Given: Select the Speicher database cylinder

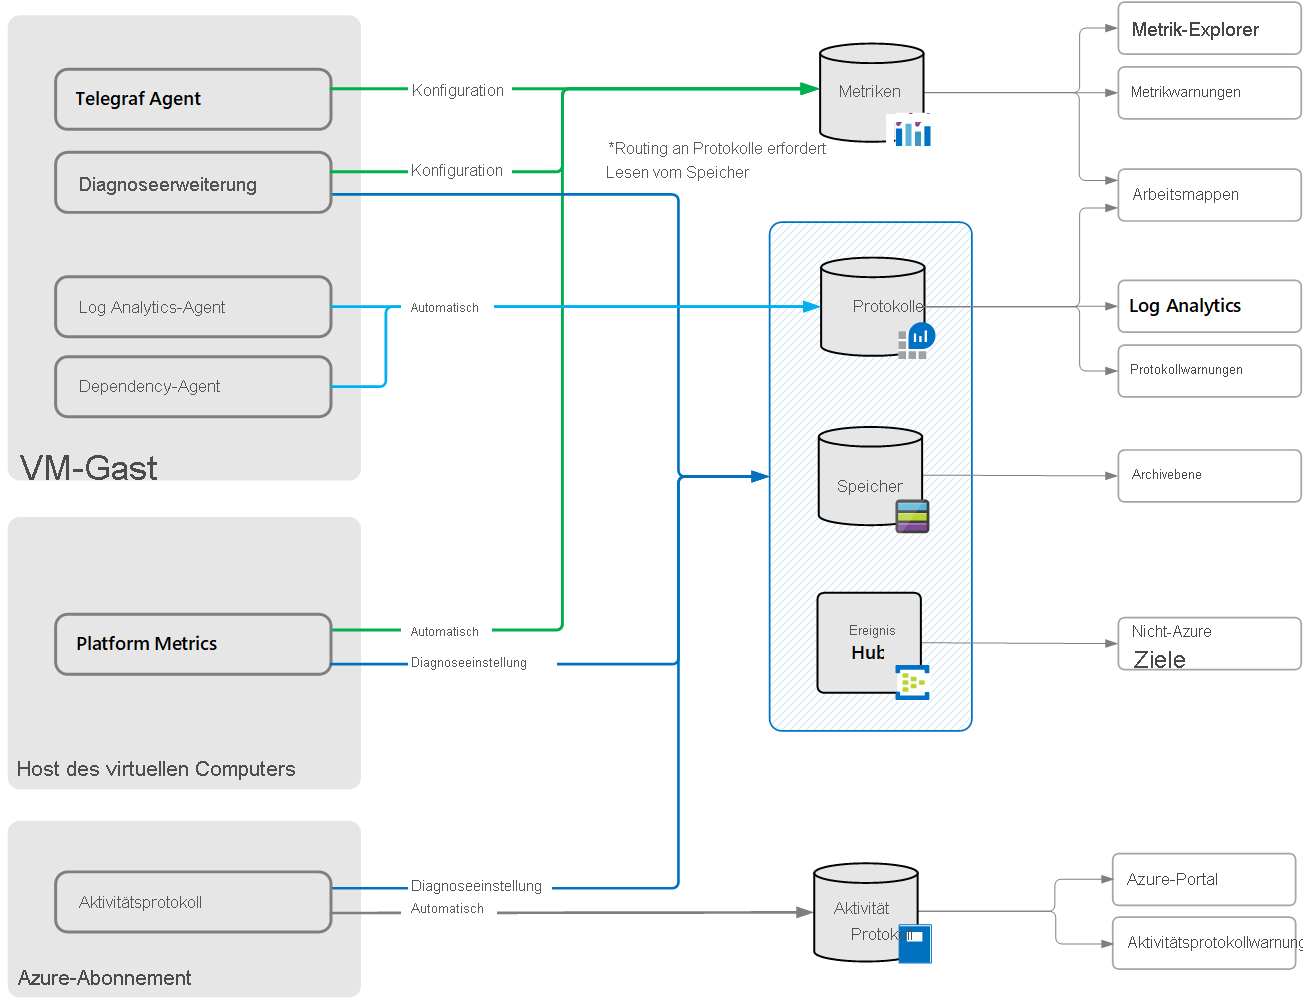Looking at the screenshot, I should click(870, 476).
